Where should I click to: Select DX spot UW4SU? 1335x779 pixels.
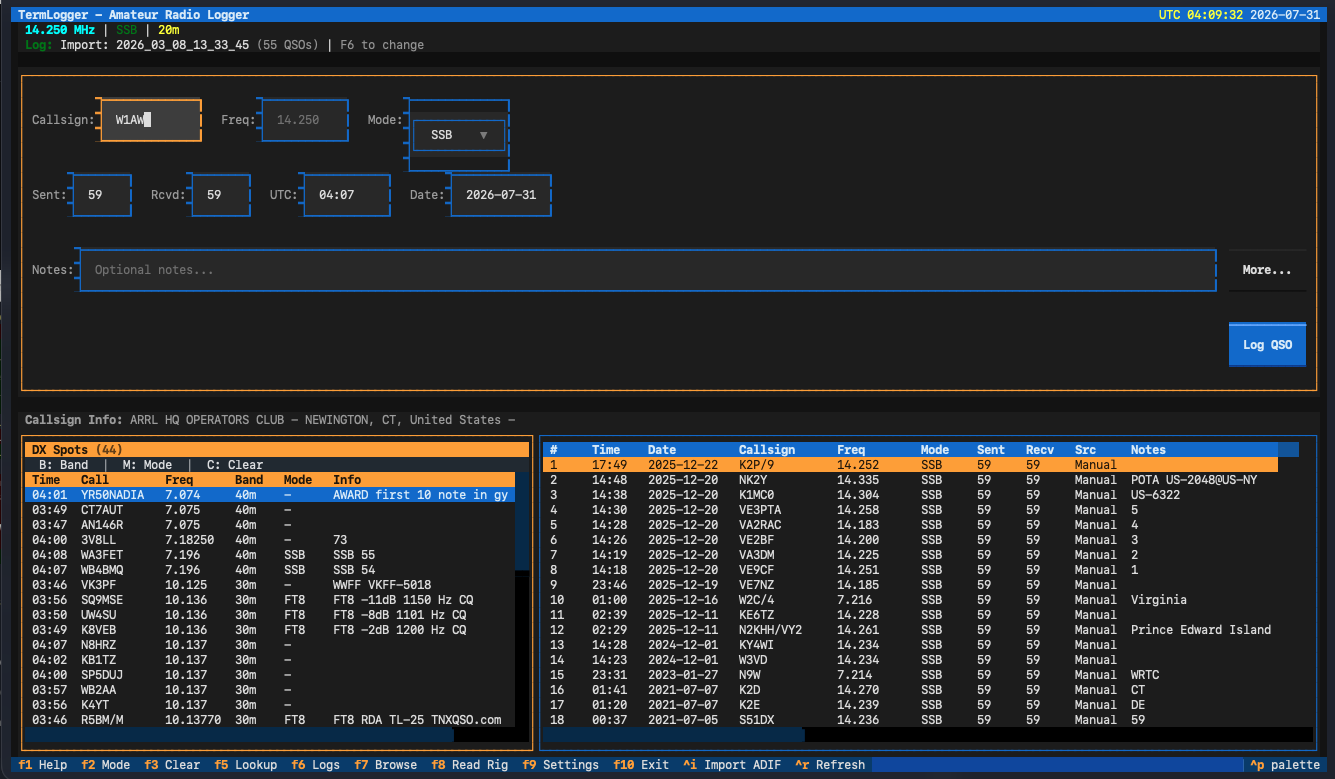point(270,615)
